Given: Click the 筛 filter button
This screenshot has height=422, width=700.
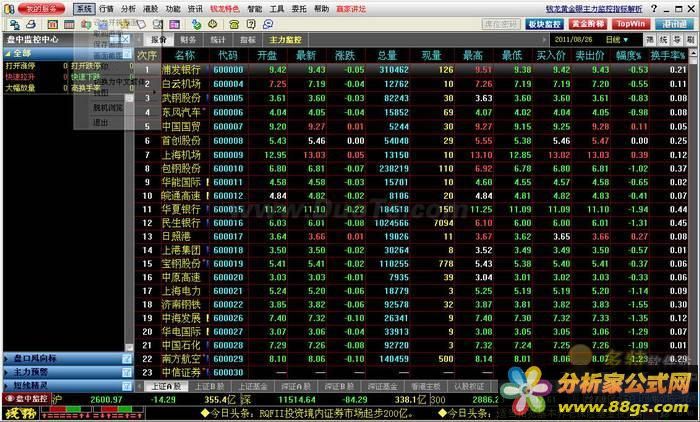Looking at the screenshot, I should (x=650, y=40).
